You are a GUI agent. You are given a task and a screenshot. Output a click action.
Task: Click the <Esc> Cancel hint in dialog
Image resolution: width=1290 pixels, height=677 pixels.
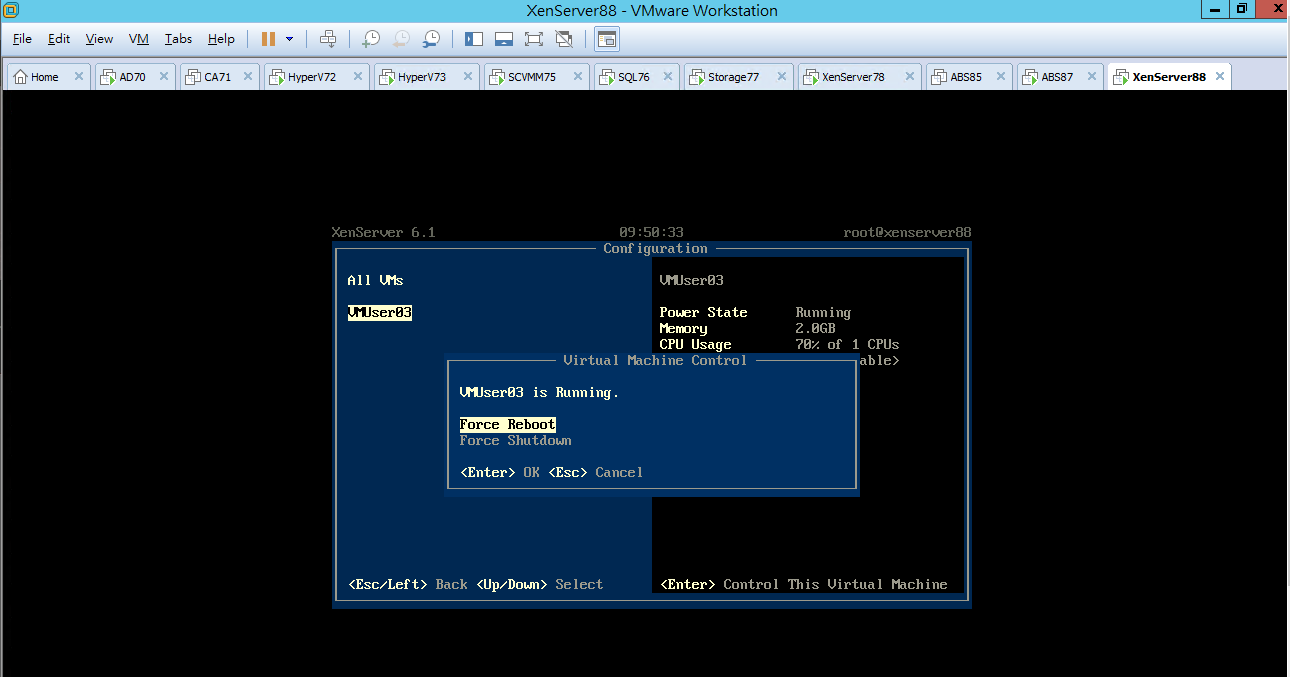click(595, 472)
